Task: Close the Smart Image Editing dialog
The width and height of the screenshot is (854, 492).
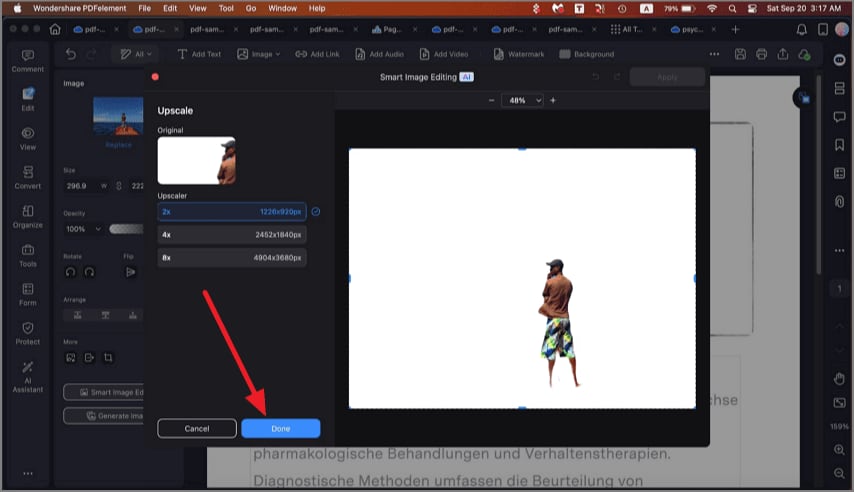Action: [155, 77]
